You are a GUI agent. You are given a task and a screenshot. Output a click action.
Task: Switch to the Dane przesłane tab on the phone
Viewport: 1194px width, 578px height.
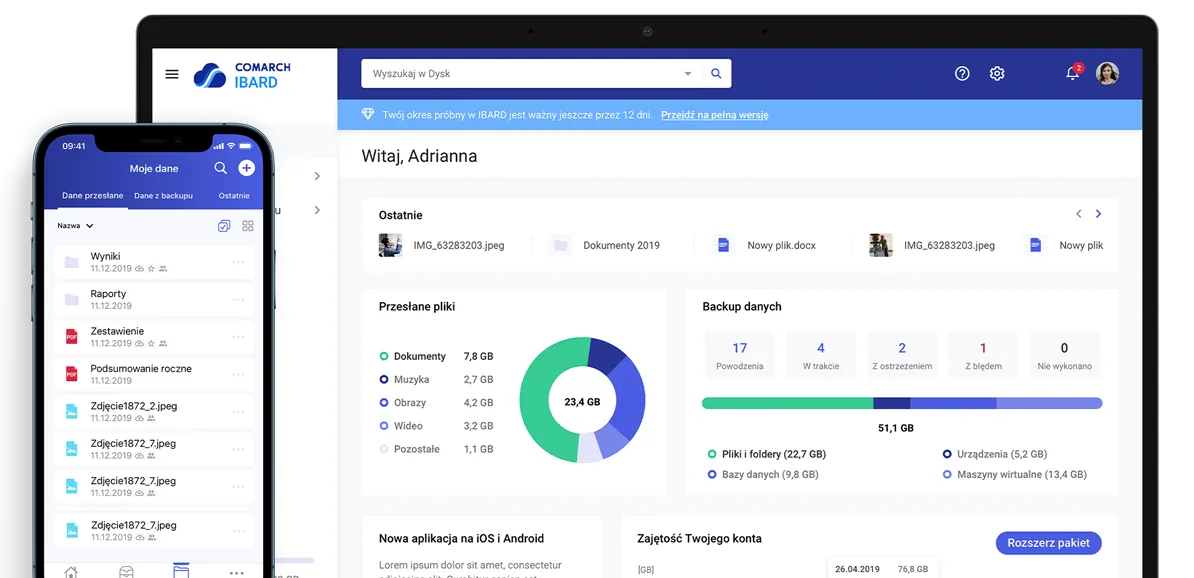point(93,196)
